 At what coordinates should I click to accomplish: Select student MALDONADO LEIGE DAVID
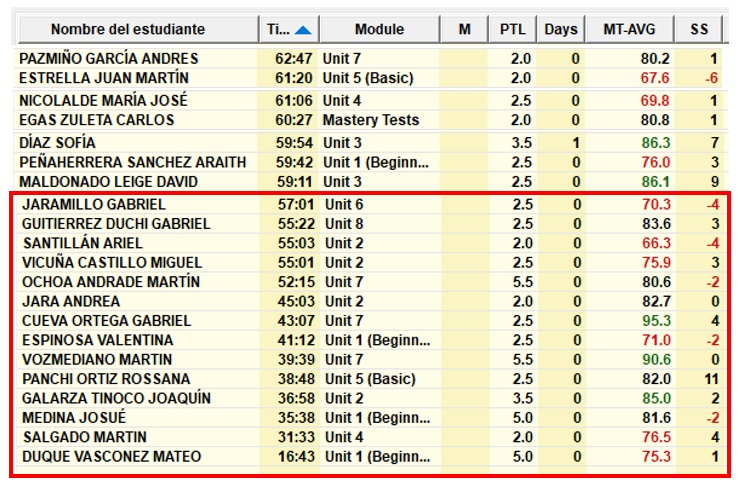pyautogui.click(x=108, y=181)
